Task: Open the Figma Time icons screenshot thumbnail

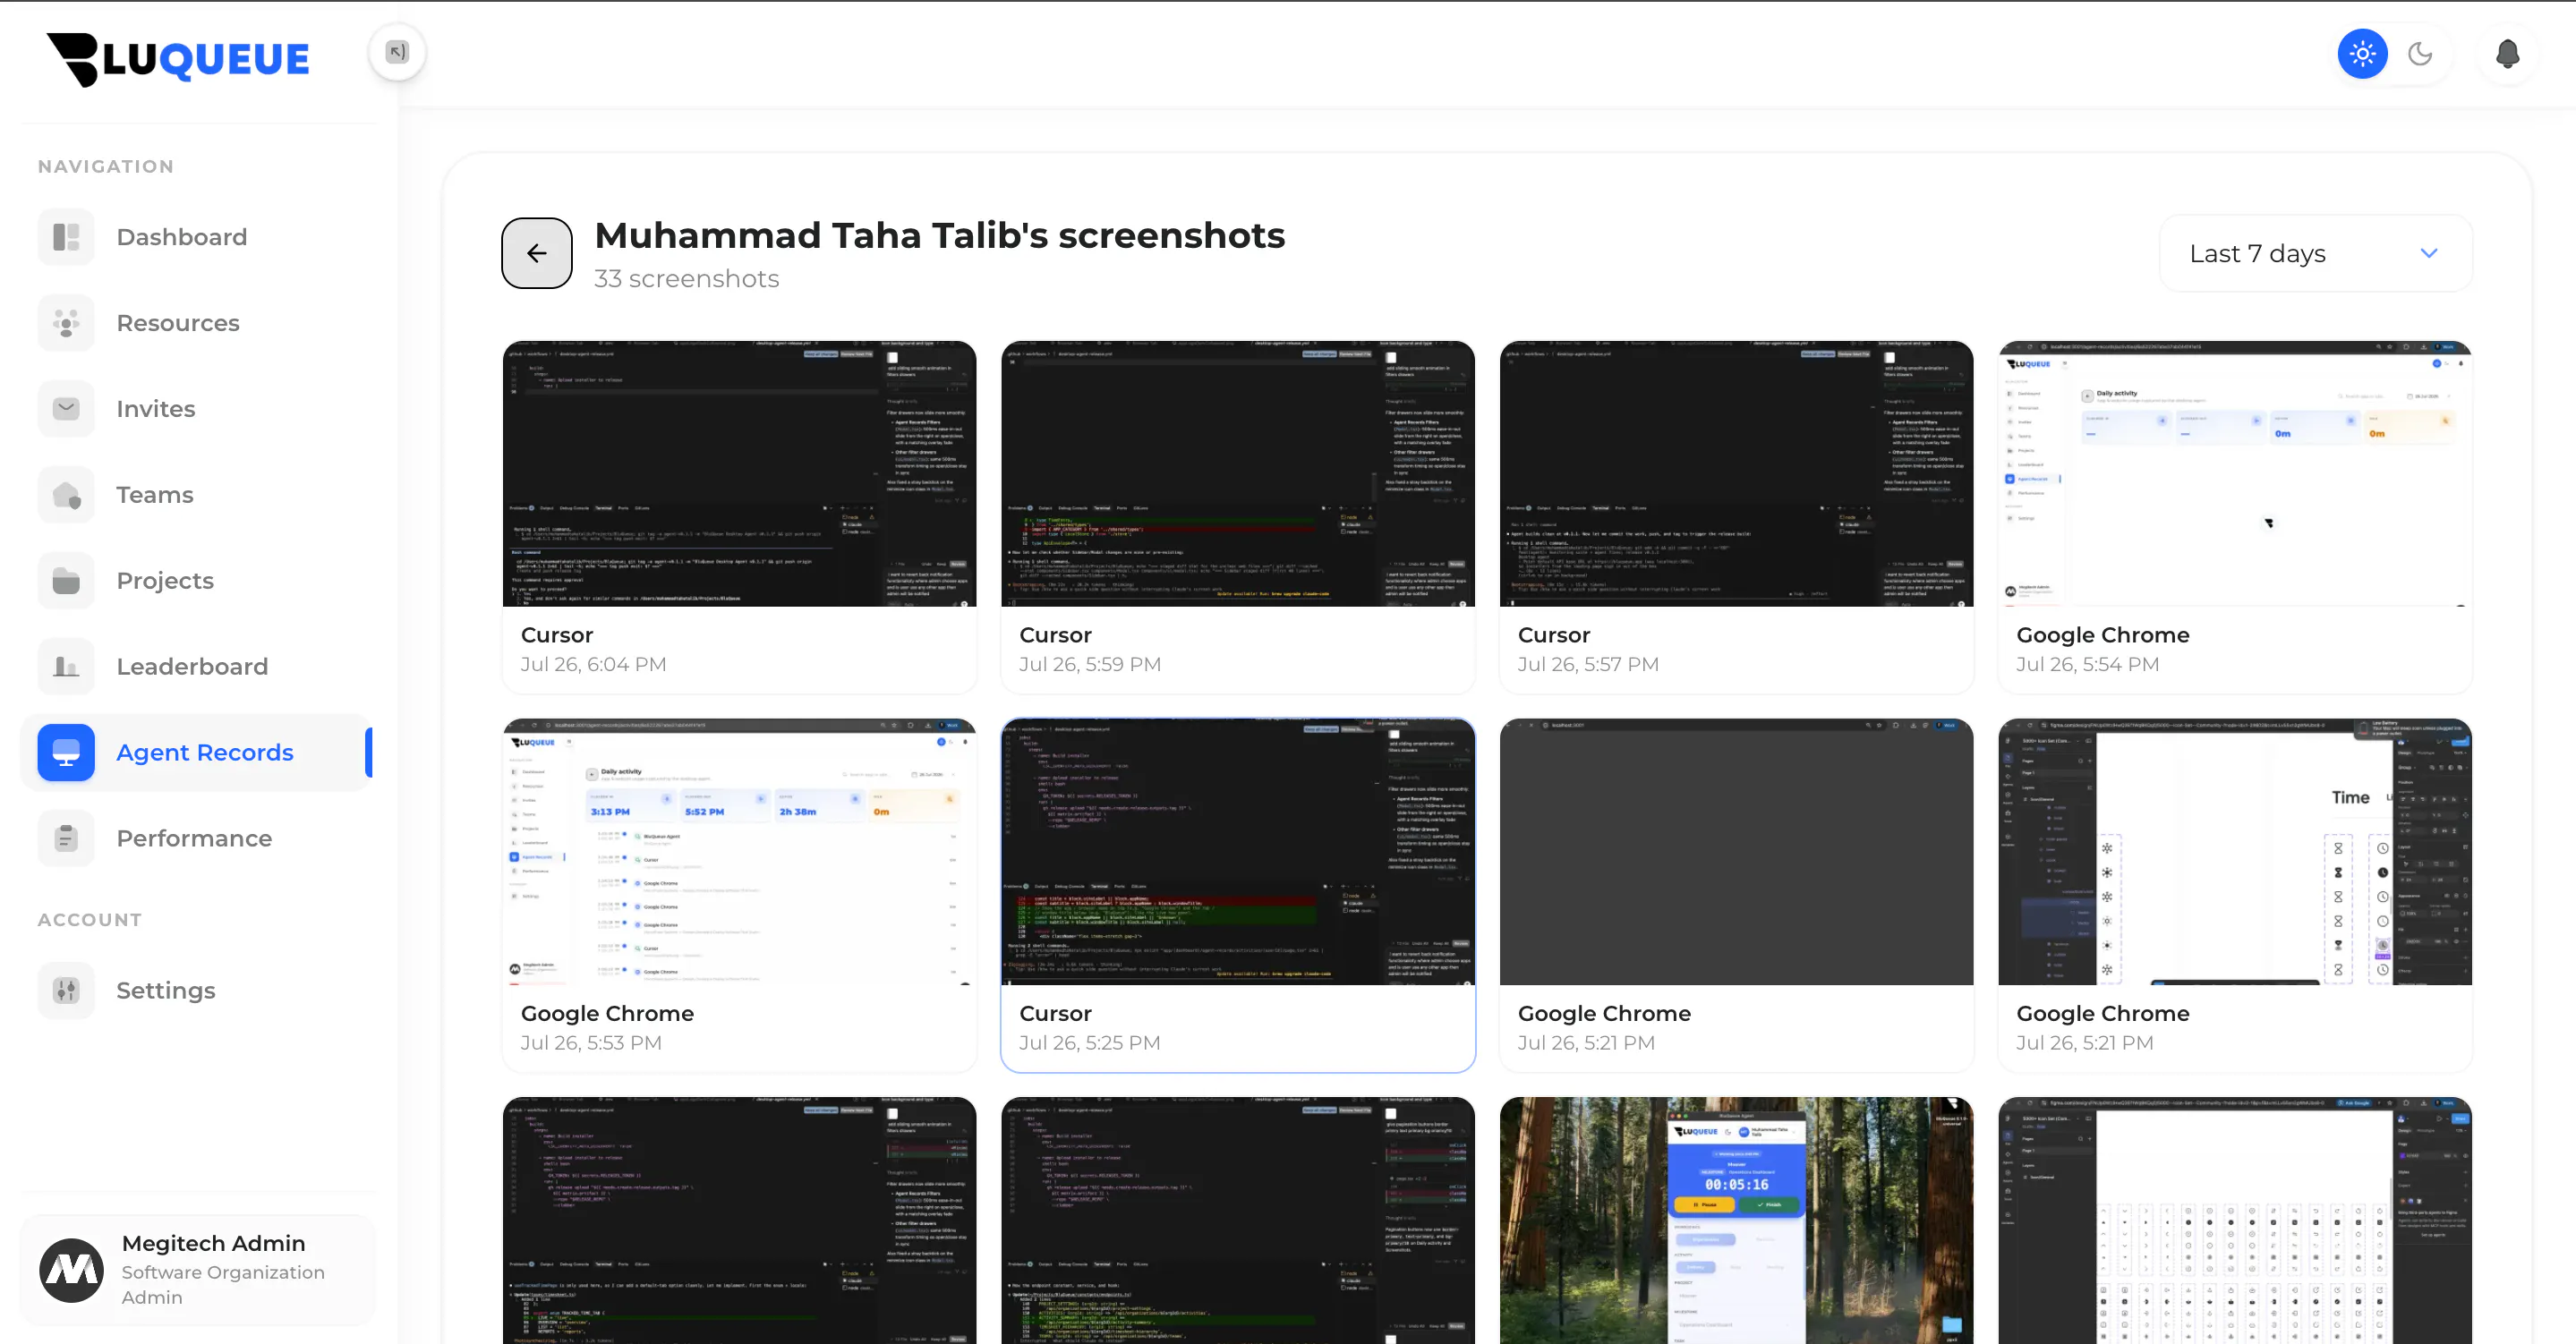Action: coord(2235,852)
